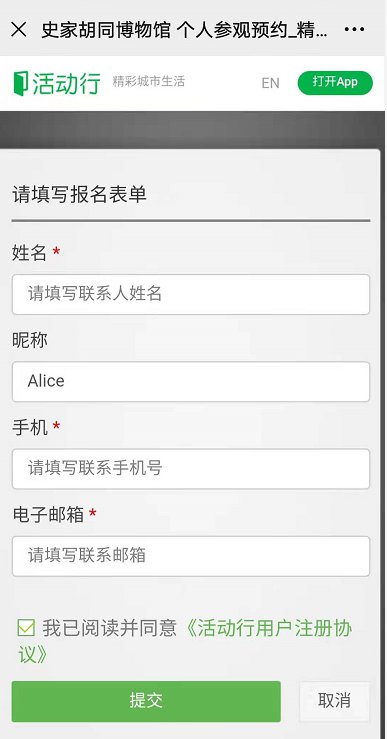Close the page with the X icon
The width and height of the screenshot is (387, 739).
18,30
